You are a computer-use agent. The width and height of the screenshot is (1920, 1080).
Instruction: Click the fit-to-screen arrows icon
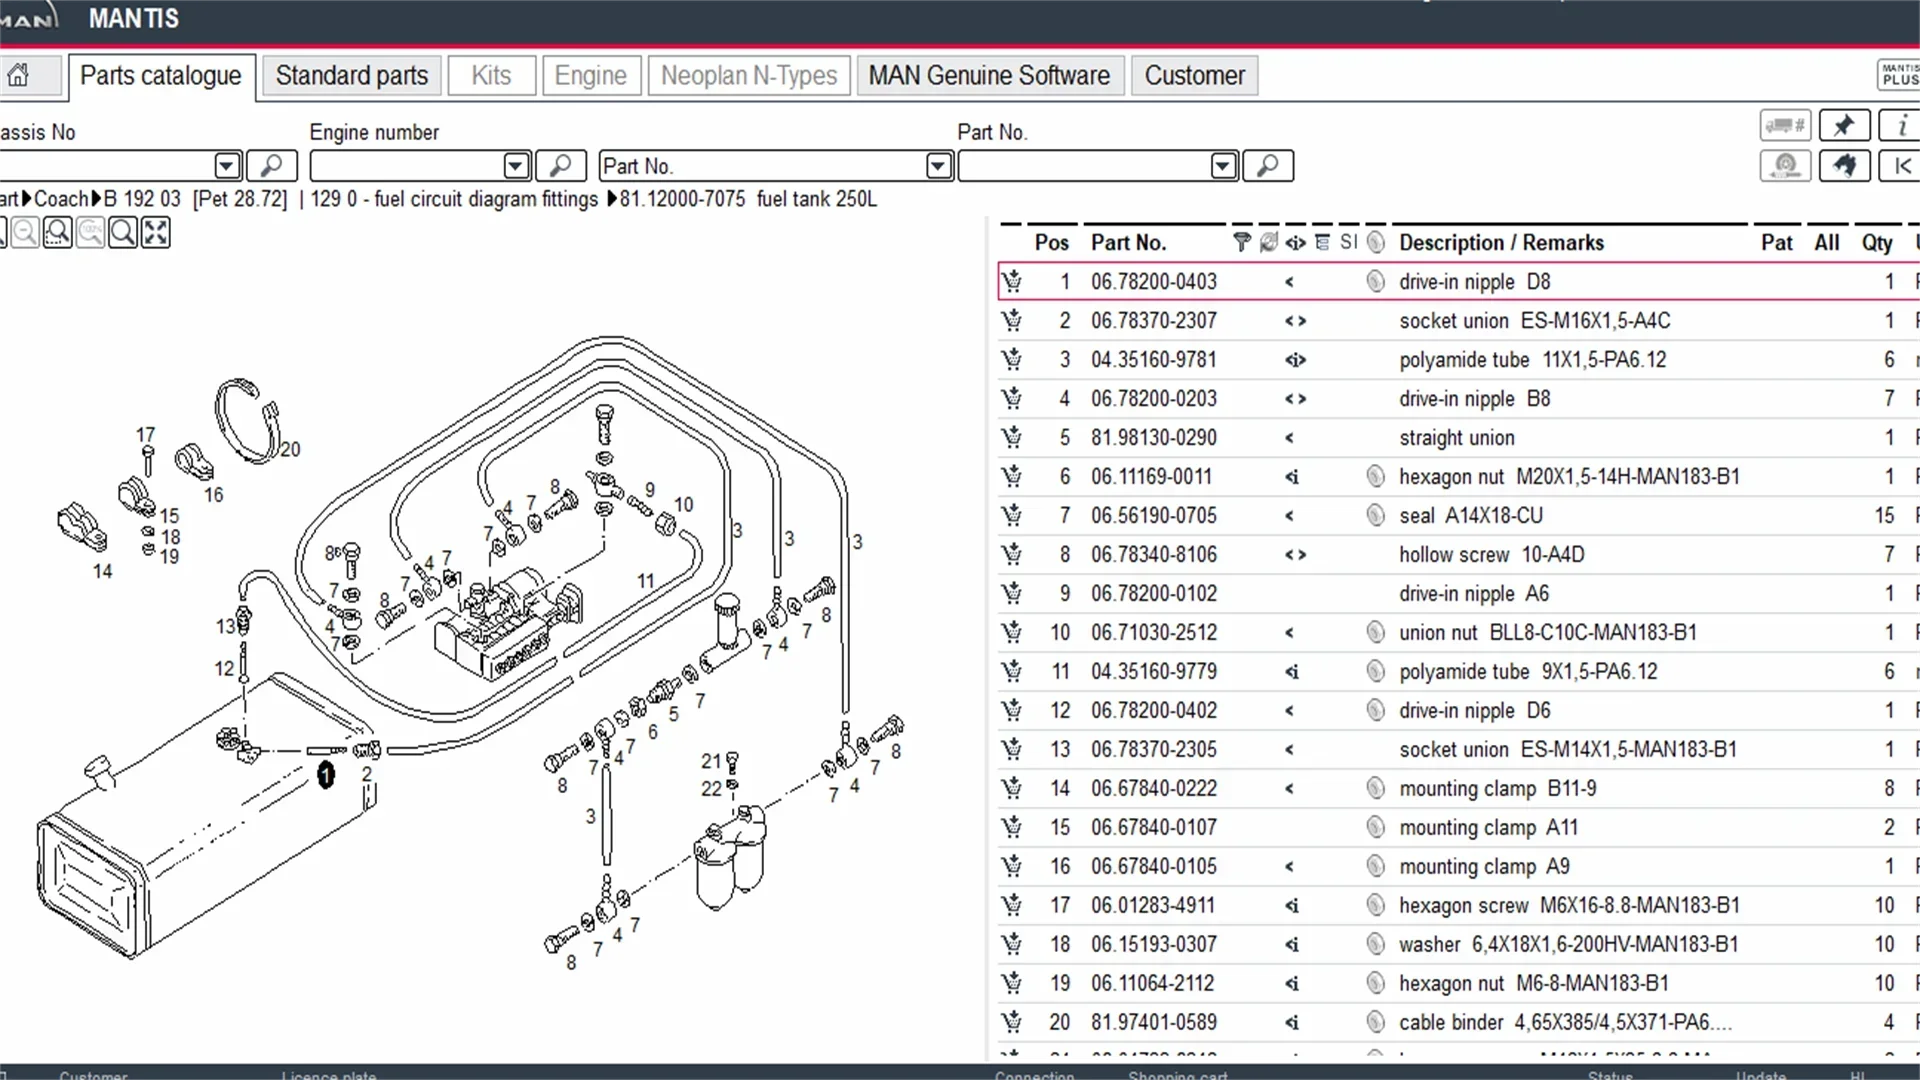click(x=156, y=233)
